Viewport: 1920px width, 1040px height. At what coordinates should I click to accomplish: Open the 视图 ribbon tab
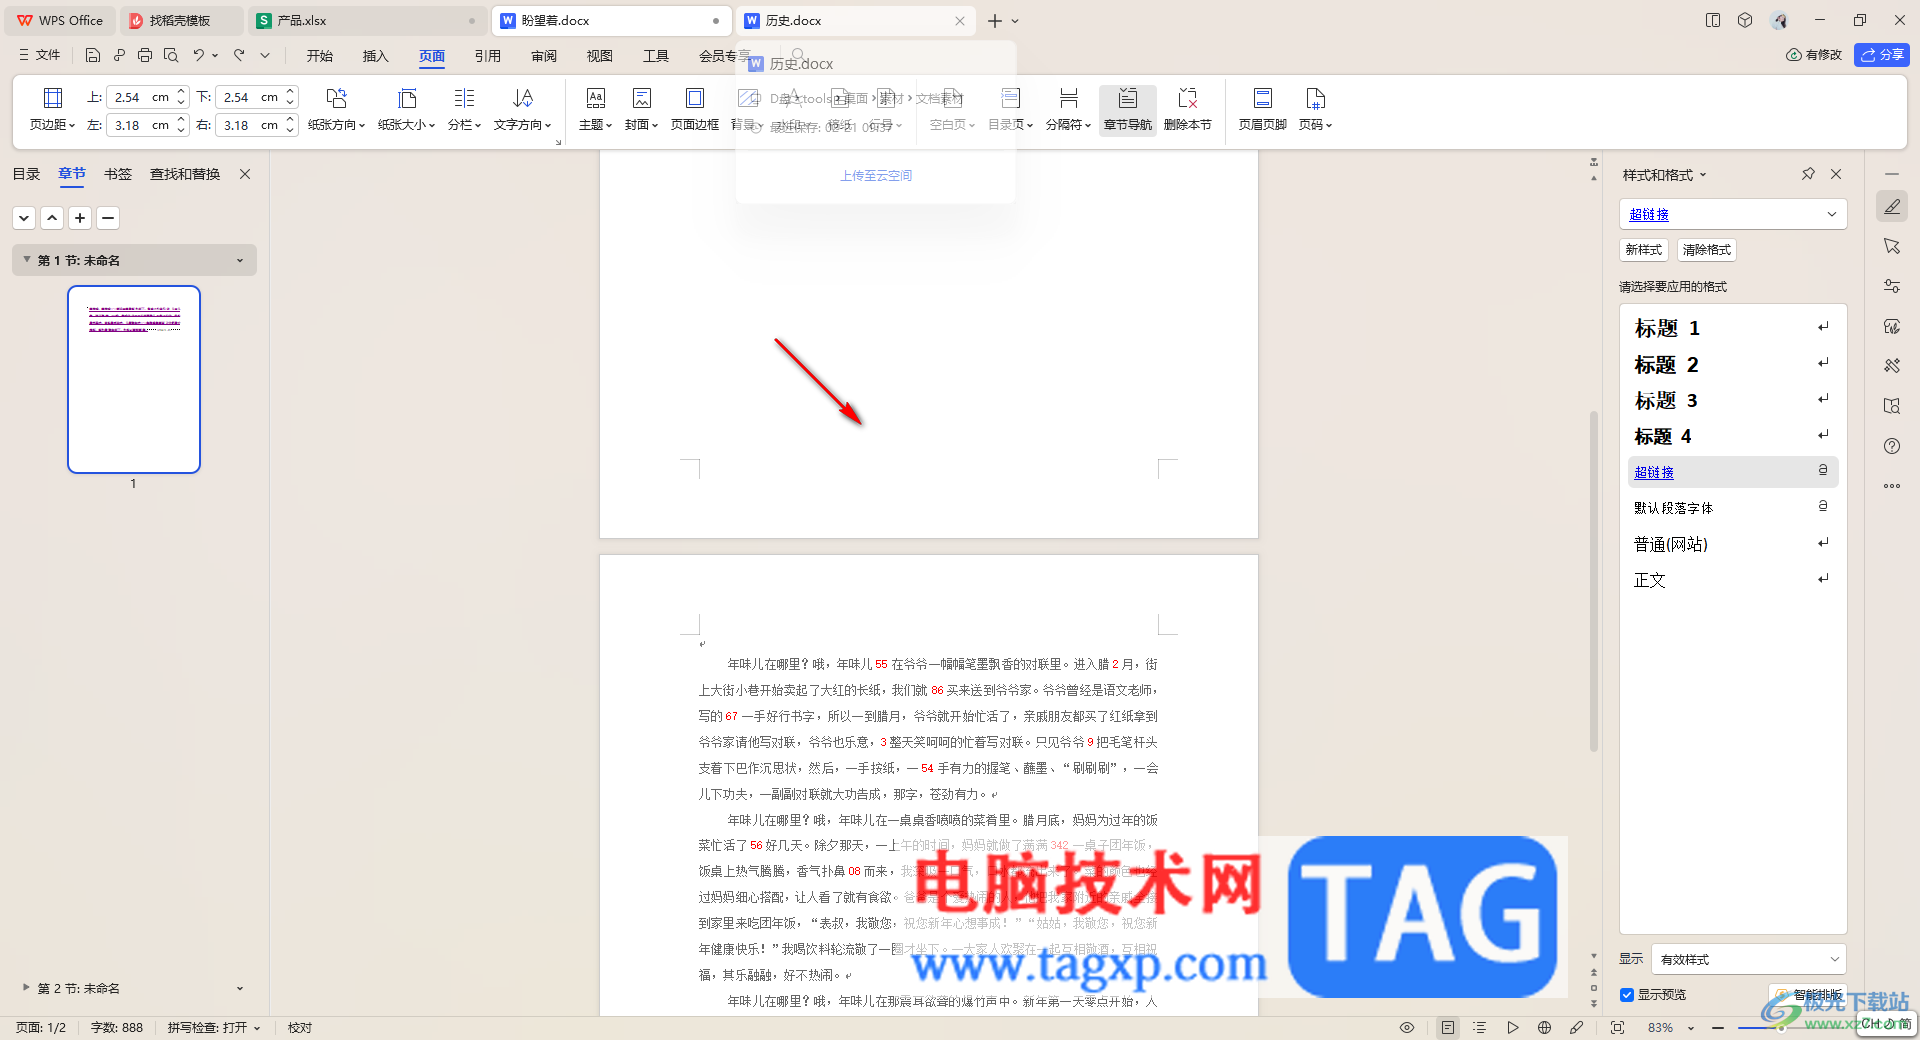(600, 56)
